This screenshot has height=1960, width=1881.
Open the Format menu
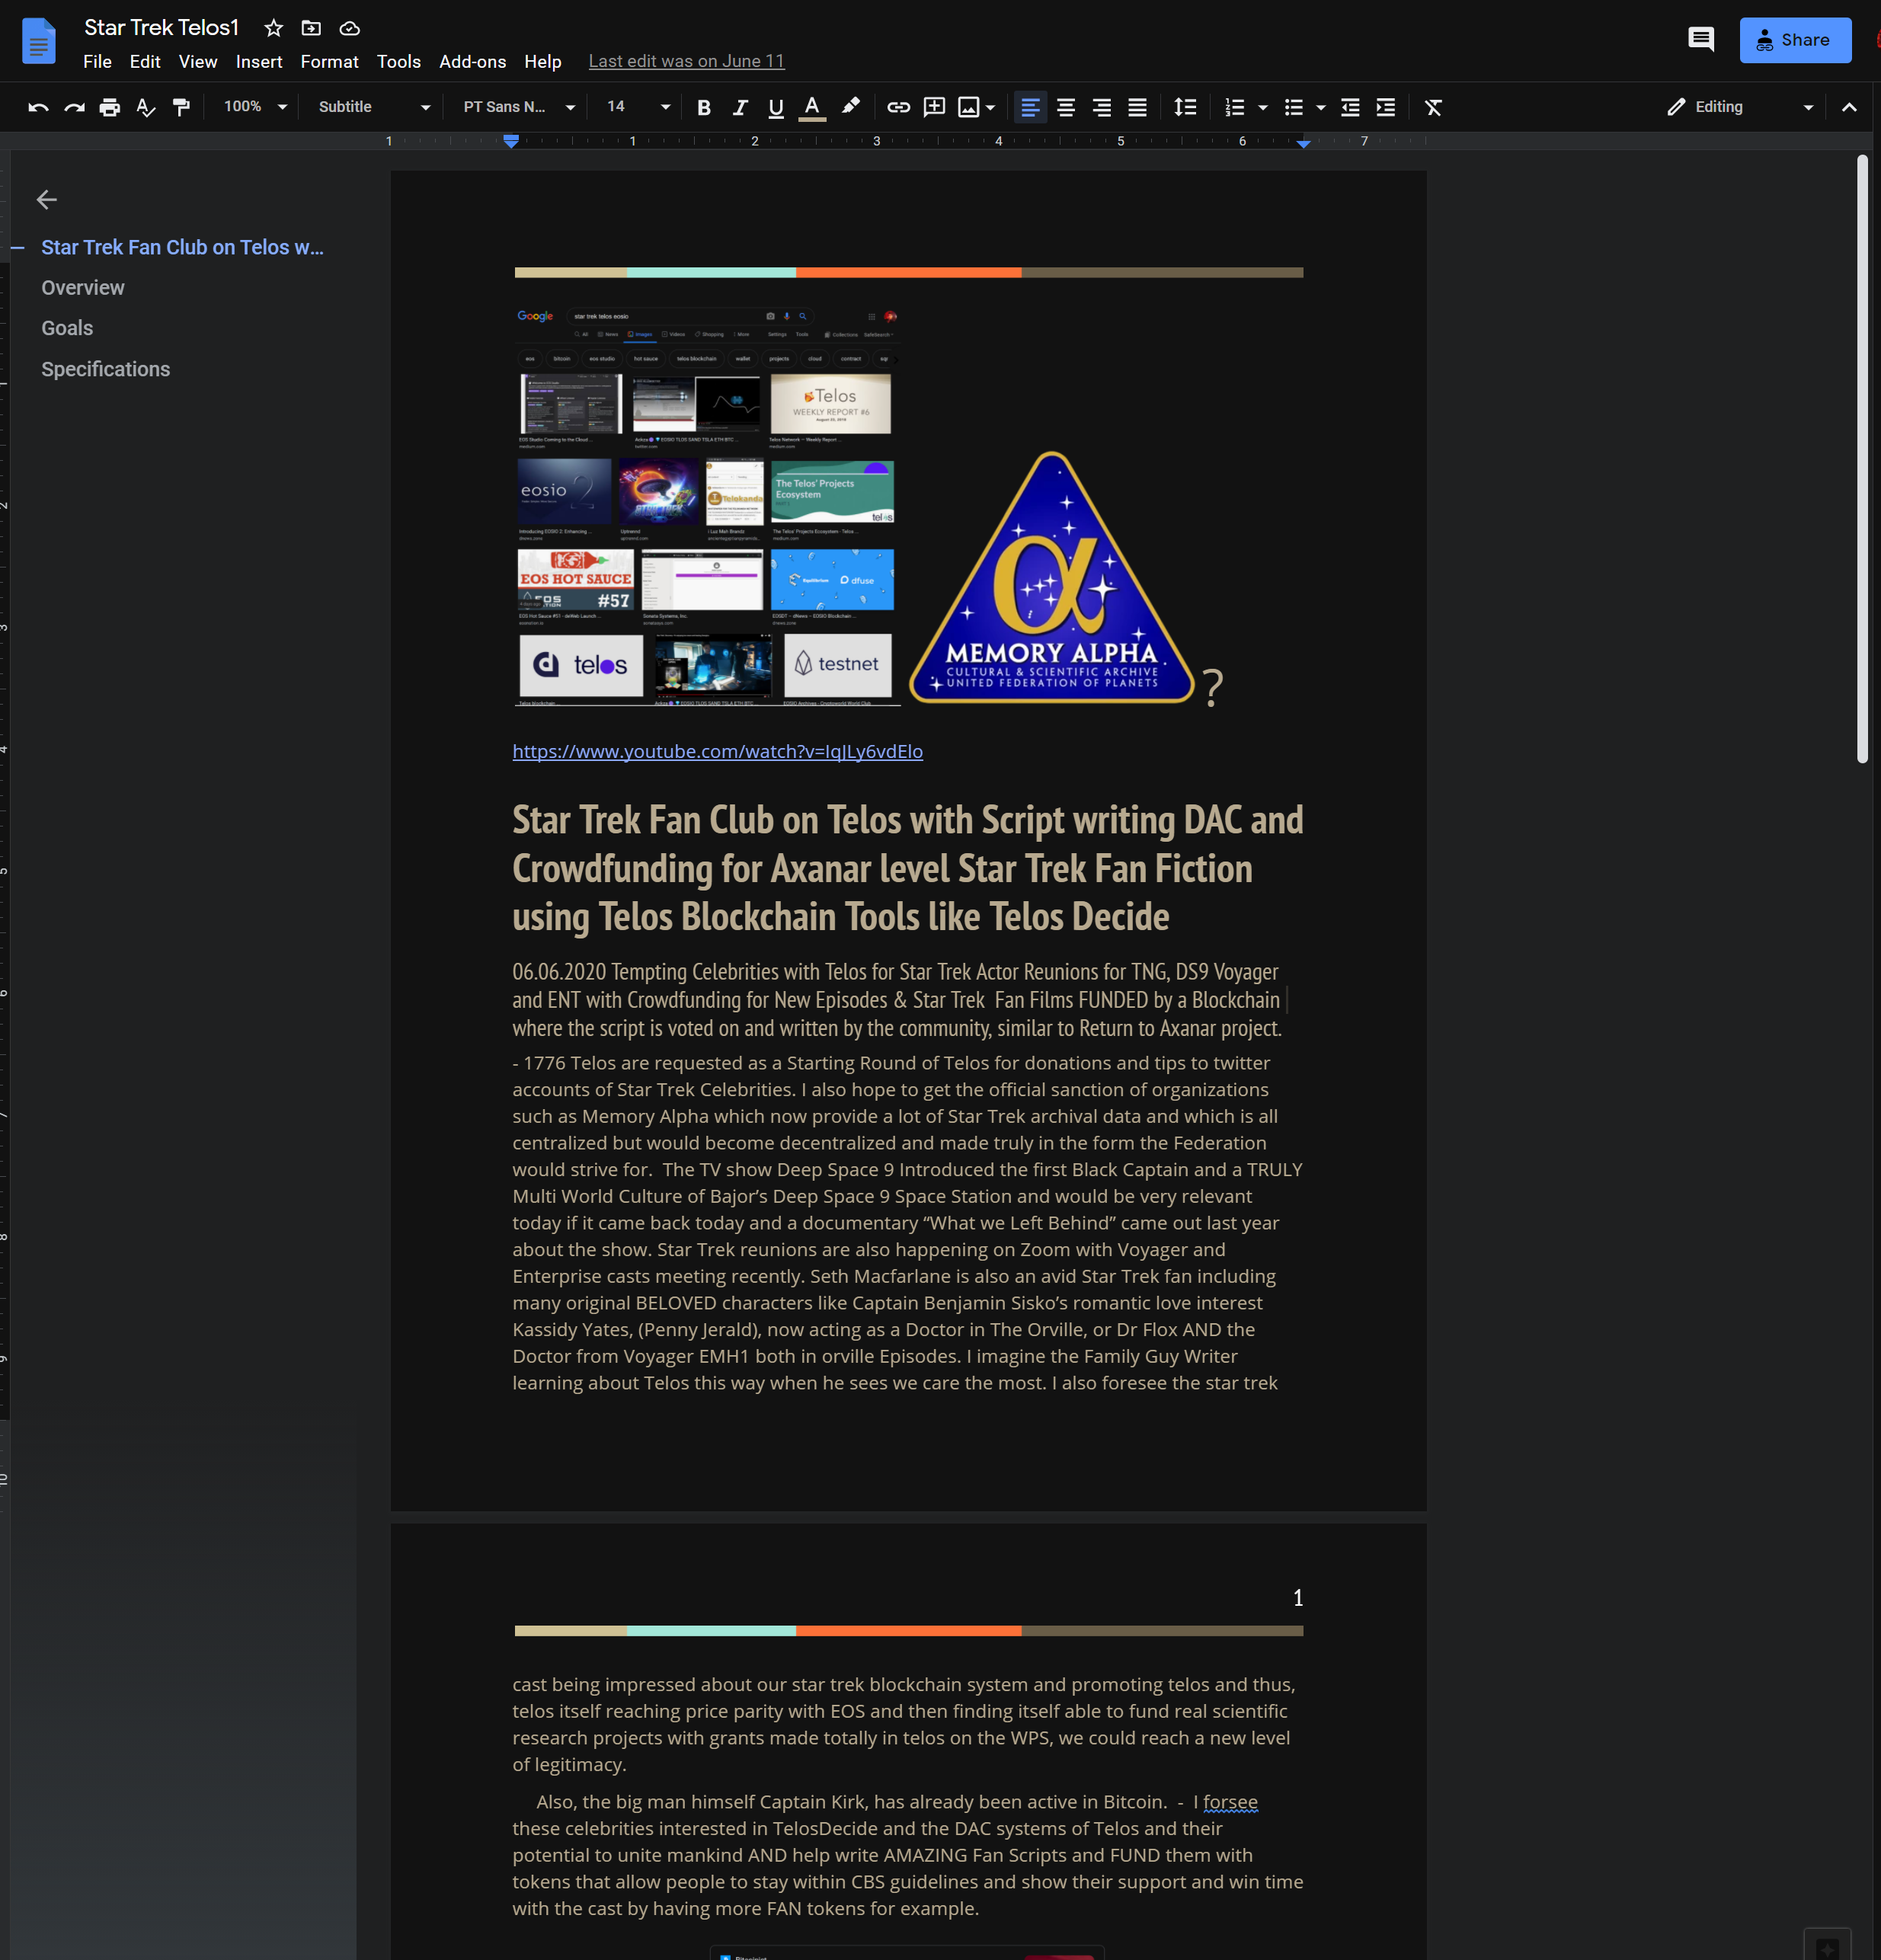coord(329,62)
